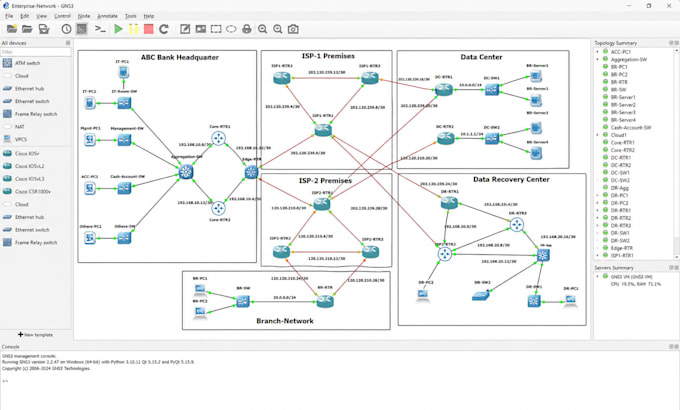Click the Edge-RTR node on canvas
This screenshot has height=410, width=680.
click(x=251, y=172)
